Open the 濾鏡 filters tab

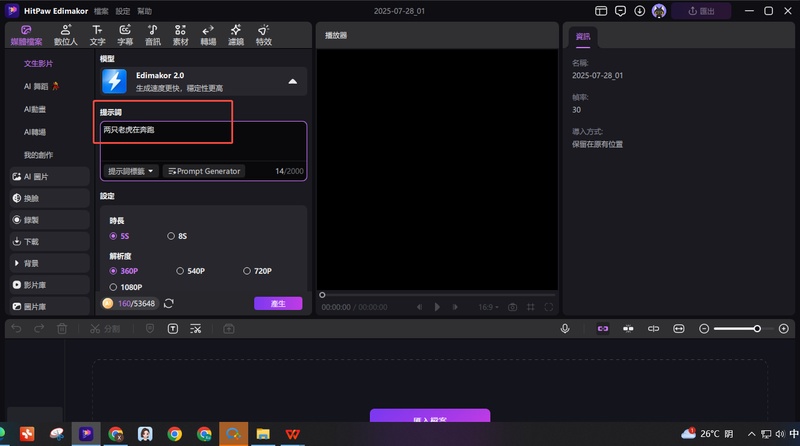tap(236, 35)
